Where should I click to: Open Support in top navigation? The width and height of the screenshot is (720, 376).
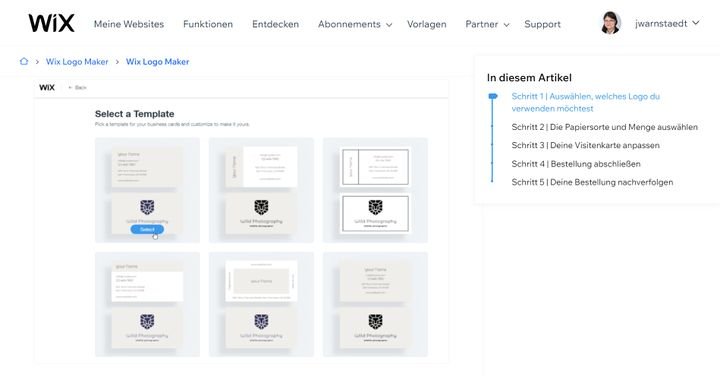click(542, 24)
